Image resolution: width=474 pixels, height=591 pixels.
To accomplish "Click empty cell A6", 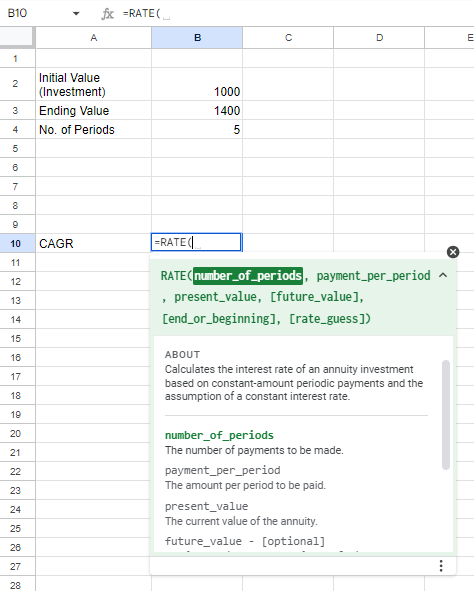I will tap(93, 167).
